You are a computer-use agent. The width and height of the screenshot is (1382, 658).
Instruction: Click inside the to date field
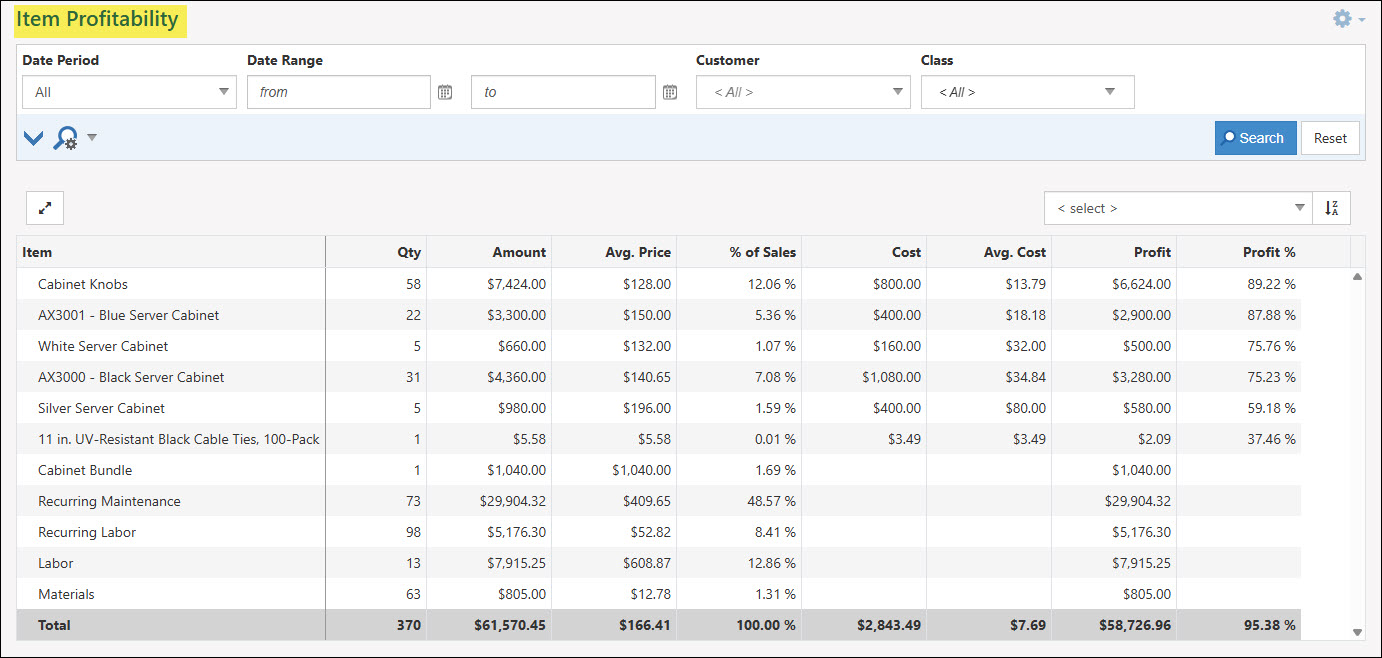point(563,91)
